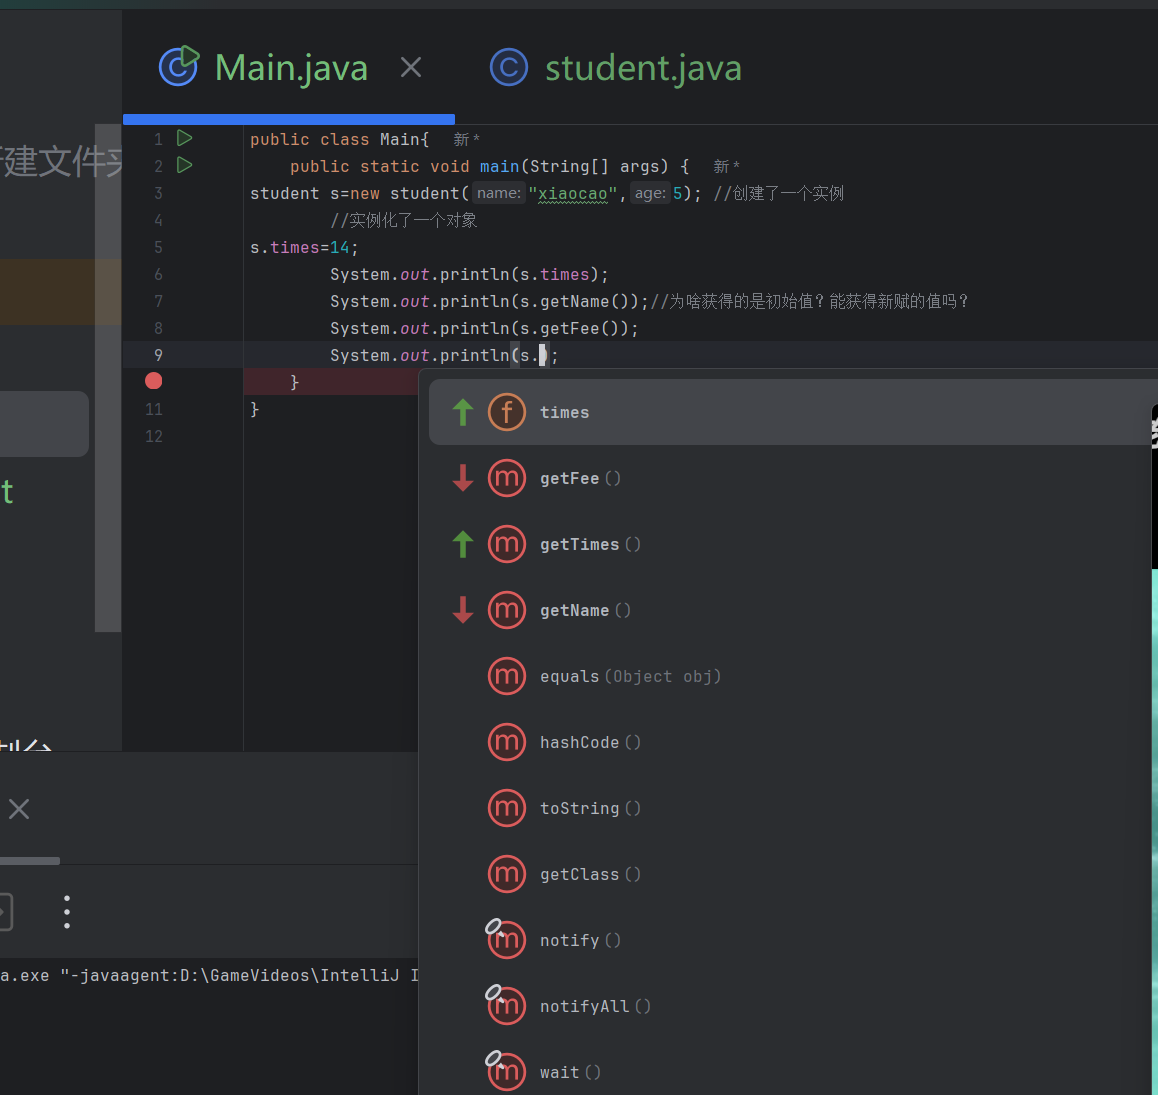Click the method icon beside getClass
This screenshot has height=1095, width=1158.
click(507, 874)
